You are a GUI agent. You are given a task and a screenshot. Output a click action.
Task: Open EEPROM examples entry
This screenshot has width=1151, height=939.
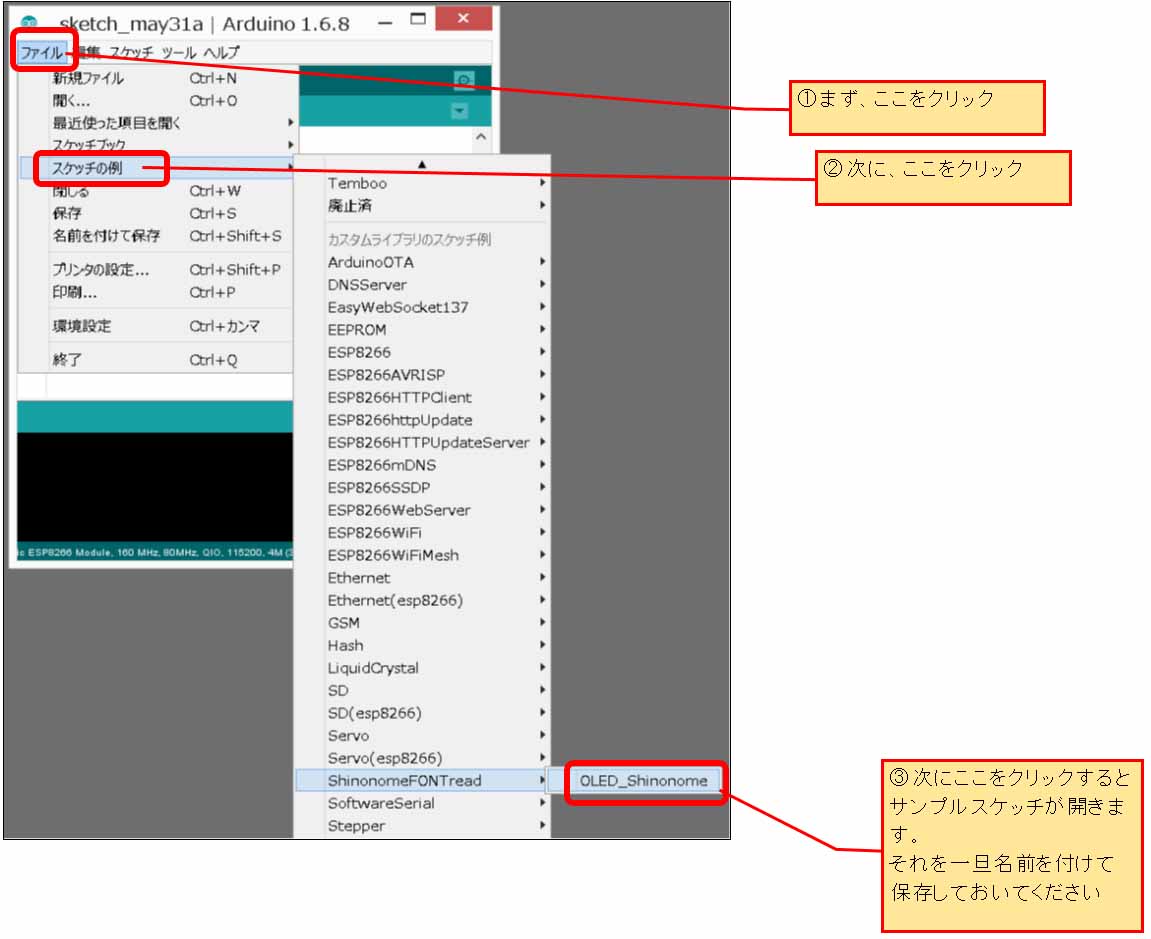422,330
